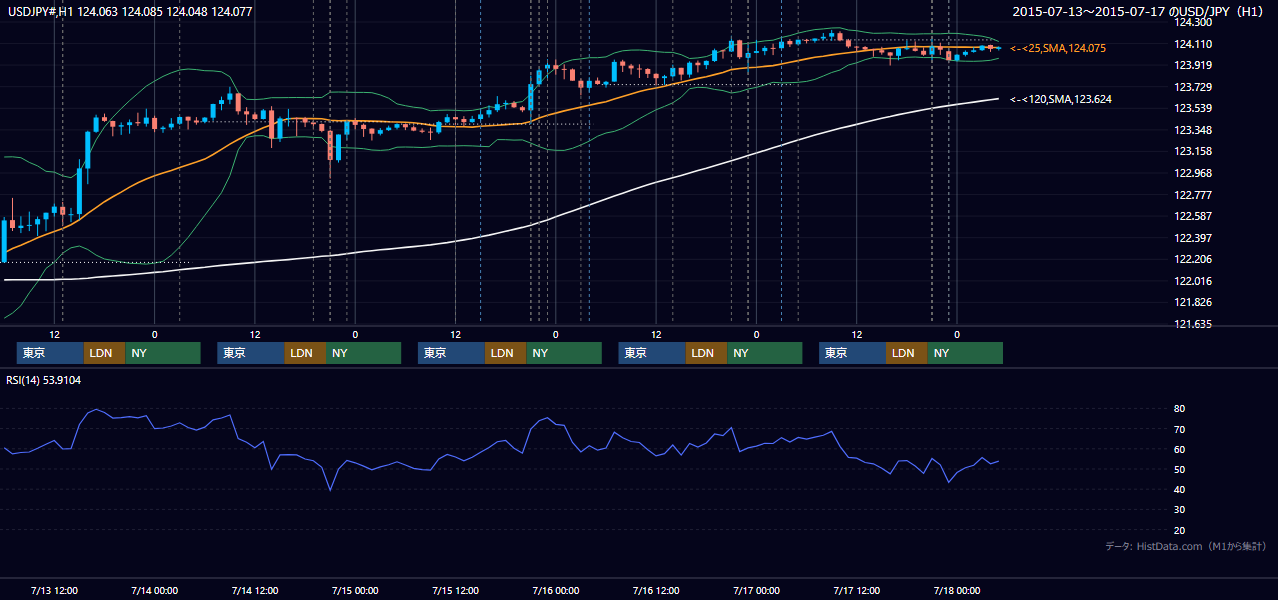Click the 123.729 price axis label
This screenshot has height=600, width=1278.
[x=1192, y=87]
